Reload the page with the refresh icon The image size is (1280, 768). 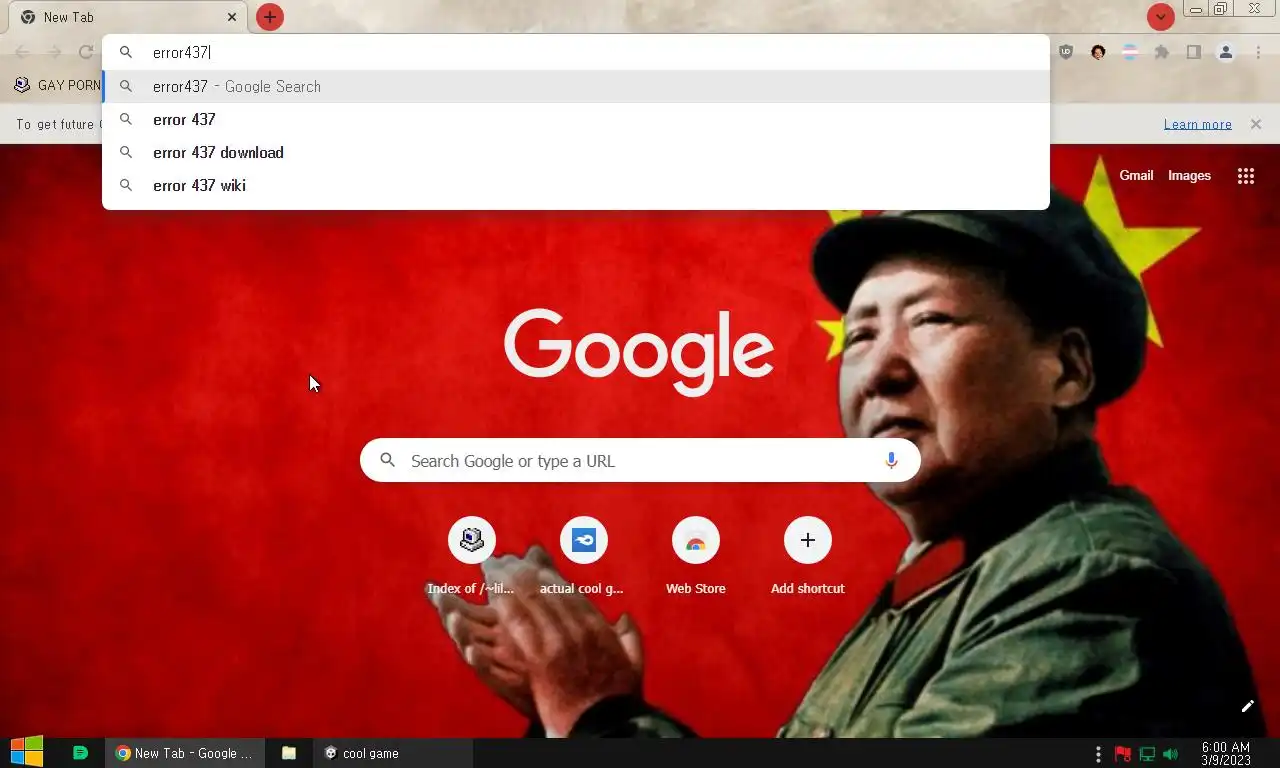coord(86,52)
